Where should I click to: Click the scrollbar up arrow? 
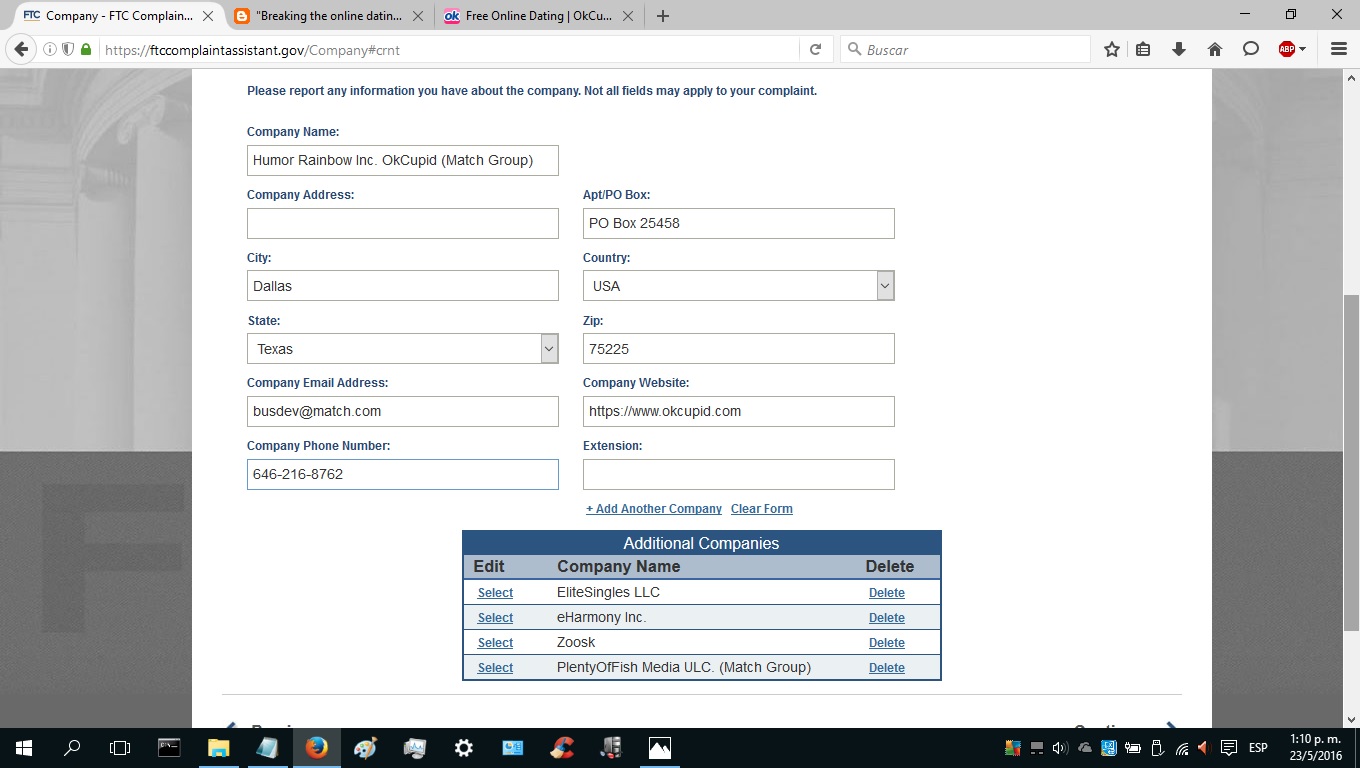click(1351, 78)
